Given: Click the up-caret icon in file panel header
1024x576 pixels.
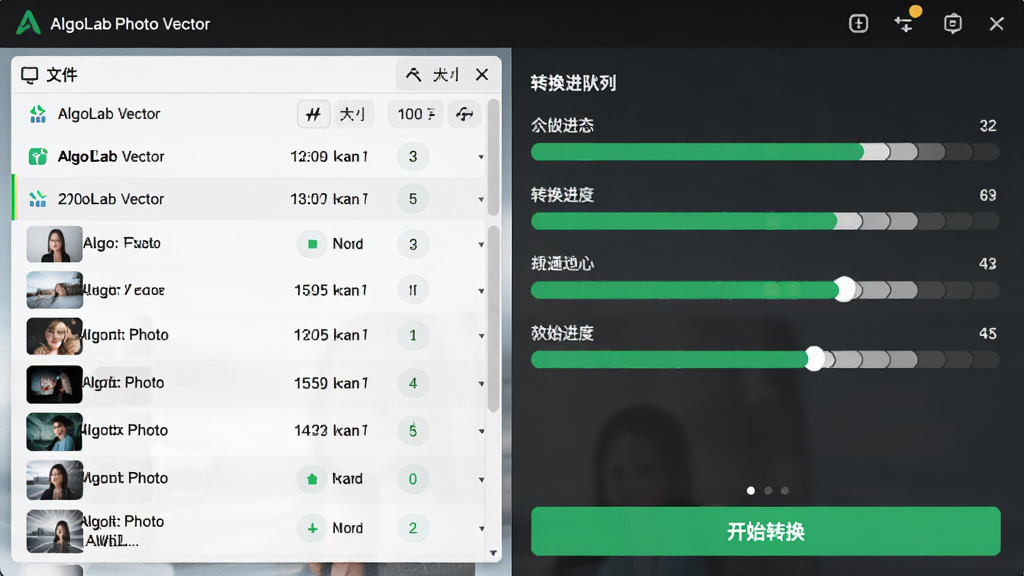Looking at the screenshot, I should click(413, 74).
